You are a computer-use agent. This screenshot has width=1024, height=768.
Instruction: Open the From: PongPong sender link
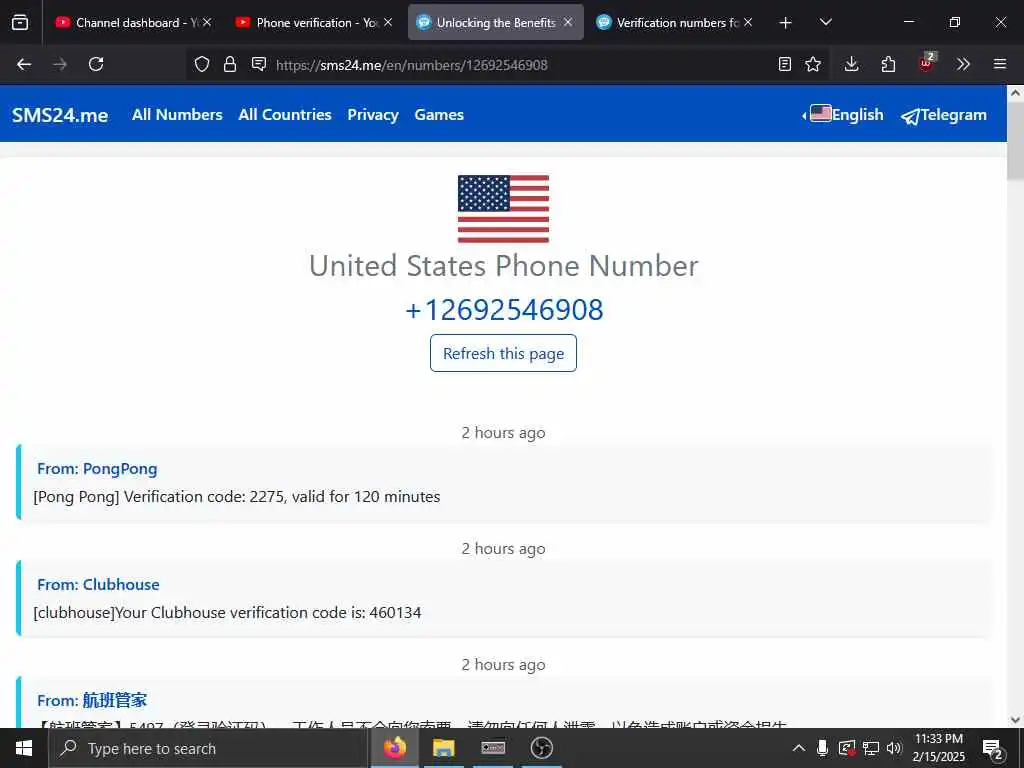click(97, 469)
